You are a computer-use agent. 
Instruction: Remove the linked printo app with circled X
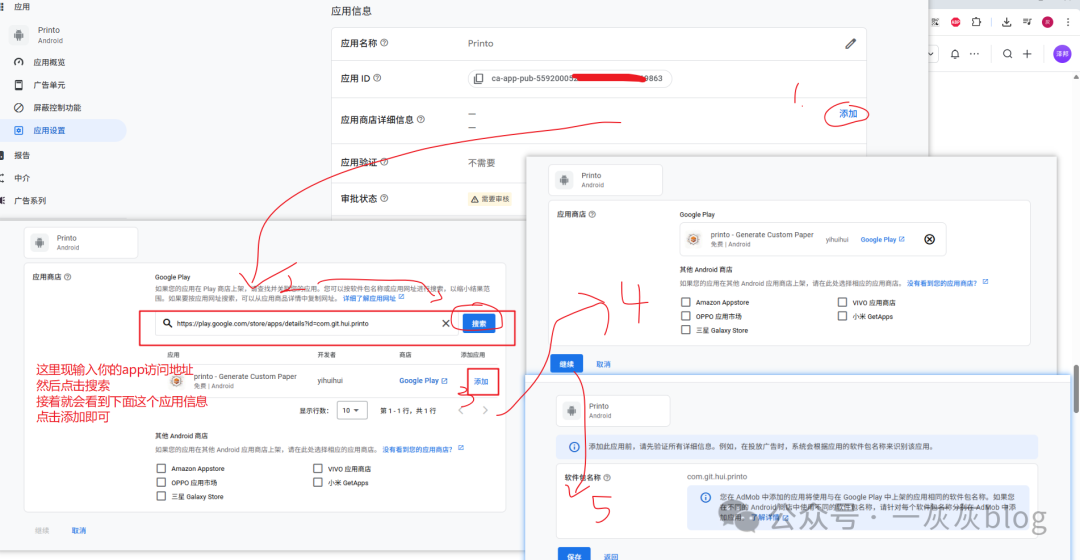point(929,240)
